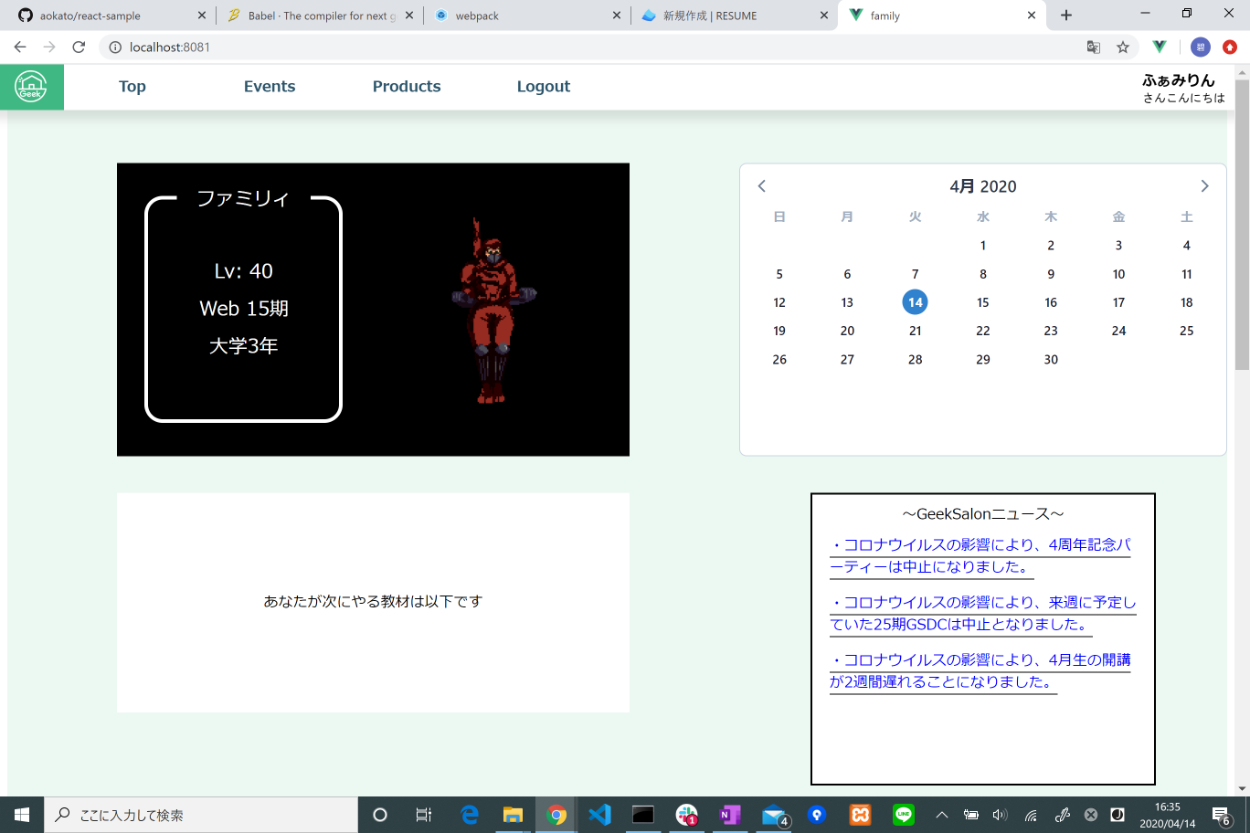Go to next month in calendar

(1204, 186)
